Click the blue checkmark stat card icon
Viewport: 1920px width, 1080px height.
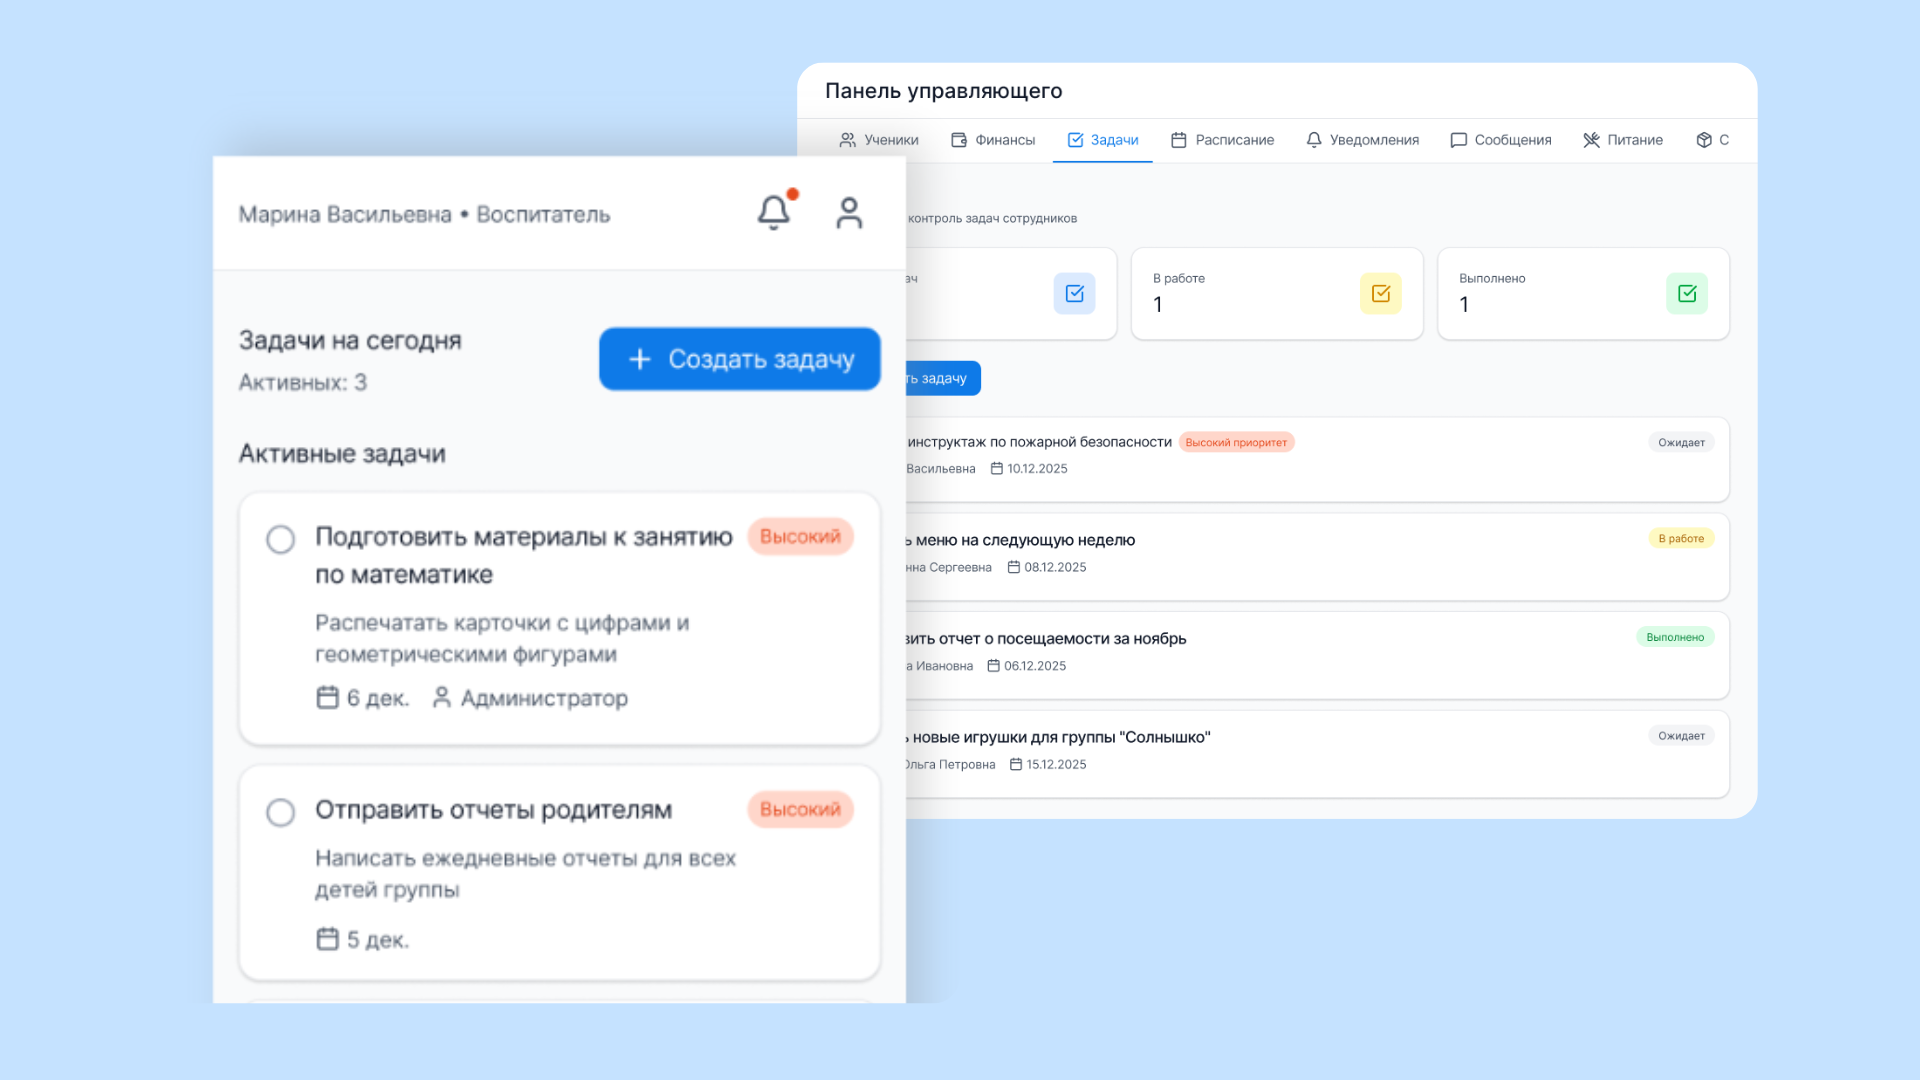coord(1074,294)
